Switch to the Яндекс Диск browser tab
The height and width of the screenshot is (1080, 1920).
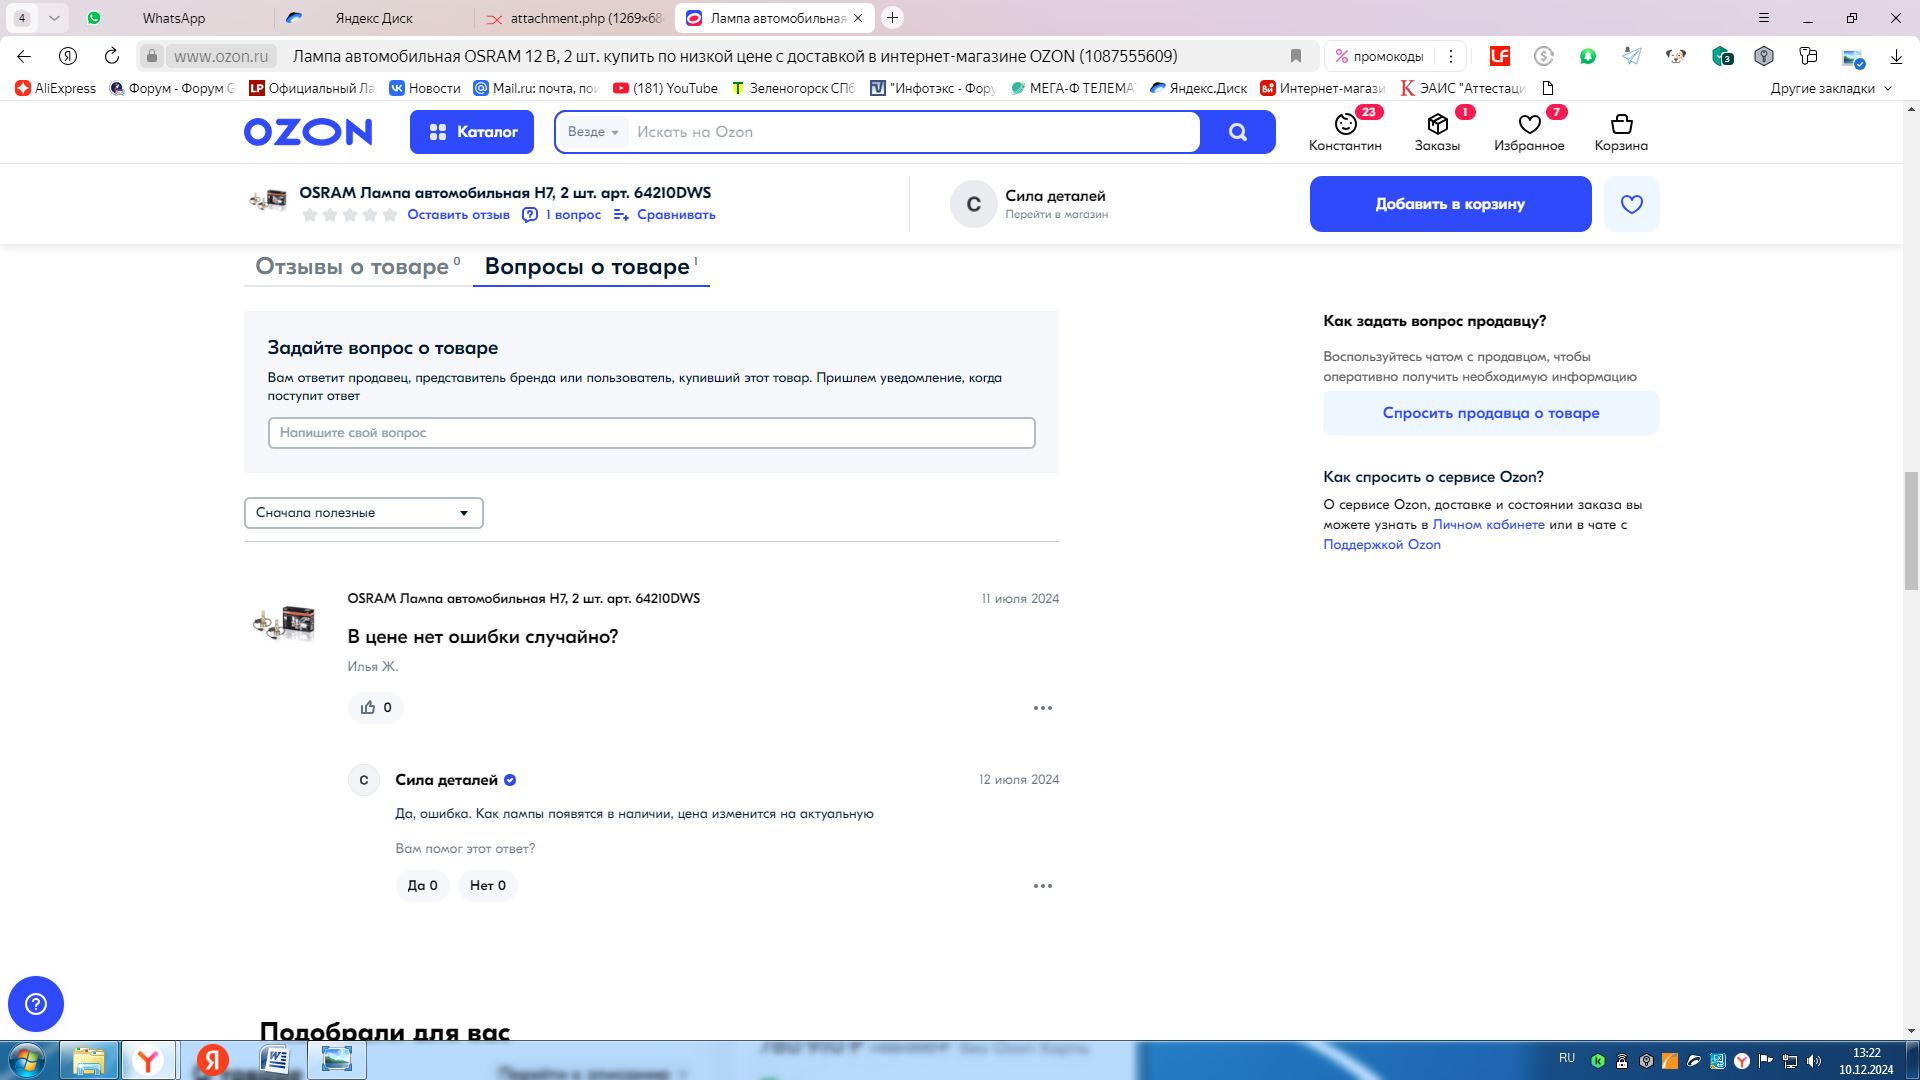tap(374, 18)
